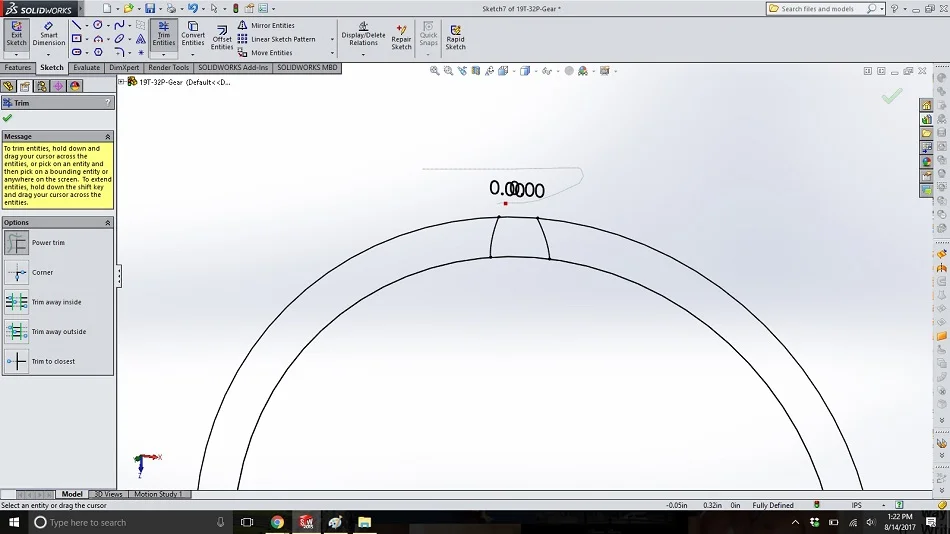Viewport: 950px width, 534px height.
Task: Click Linear Sketch Pattern
Action: [x=276, y=39]
